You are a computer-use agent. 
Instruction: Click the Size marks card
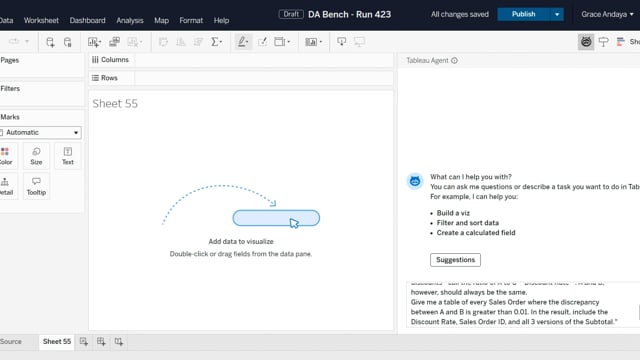36,156
